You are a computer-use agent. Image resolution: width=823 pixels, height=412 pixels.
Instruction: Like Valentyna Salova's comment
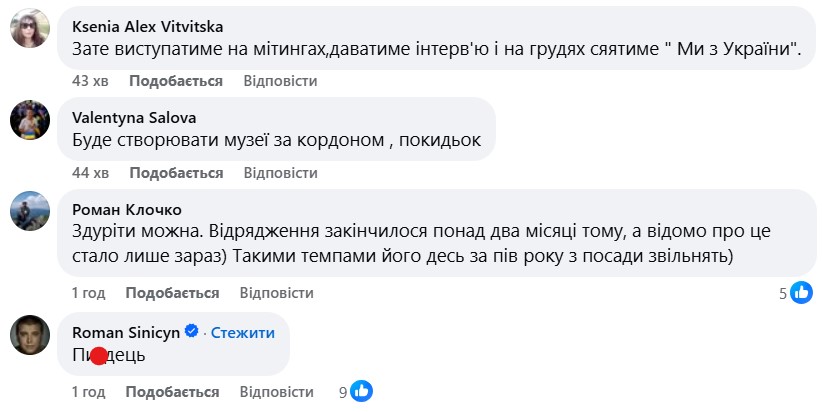point(176,173)
